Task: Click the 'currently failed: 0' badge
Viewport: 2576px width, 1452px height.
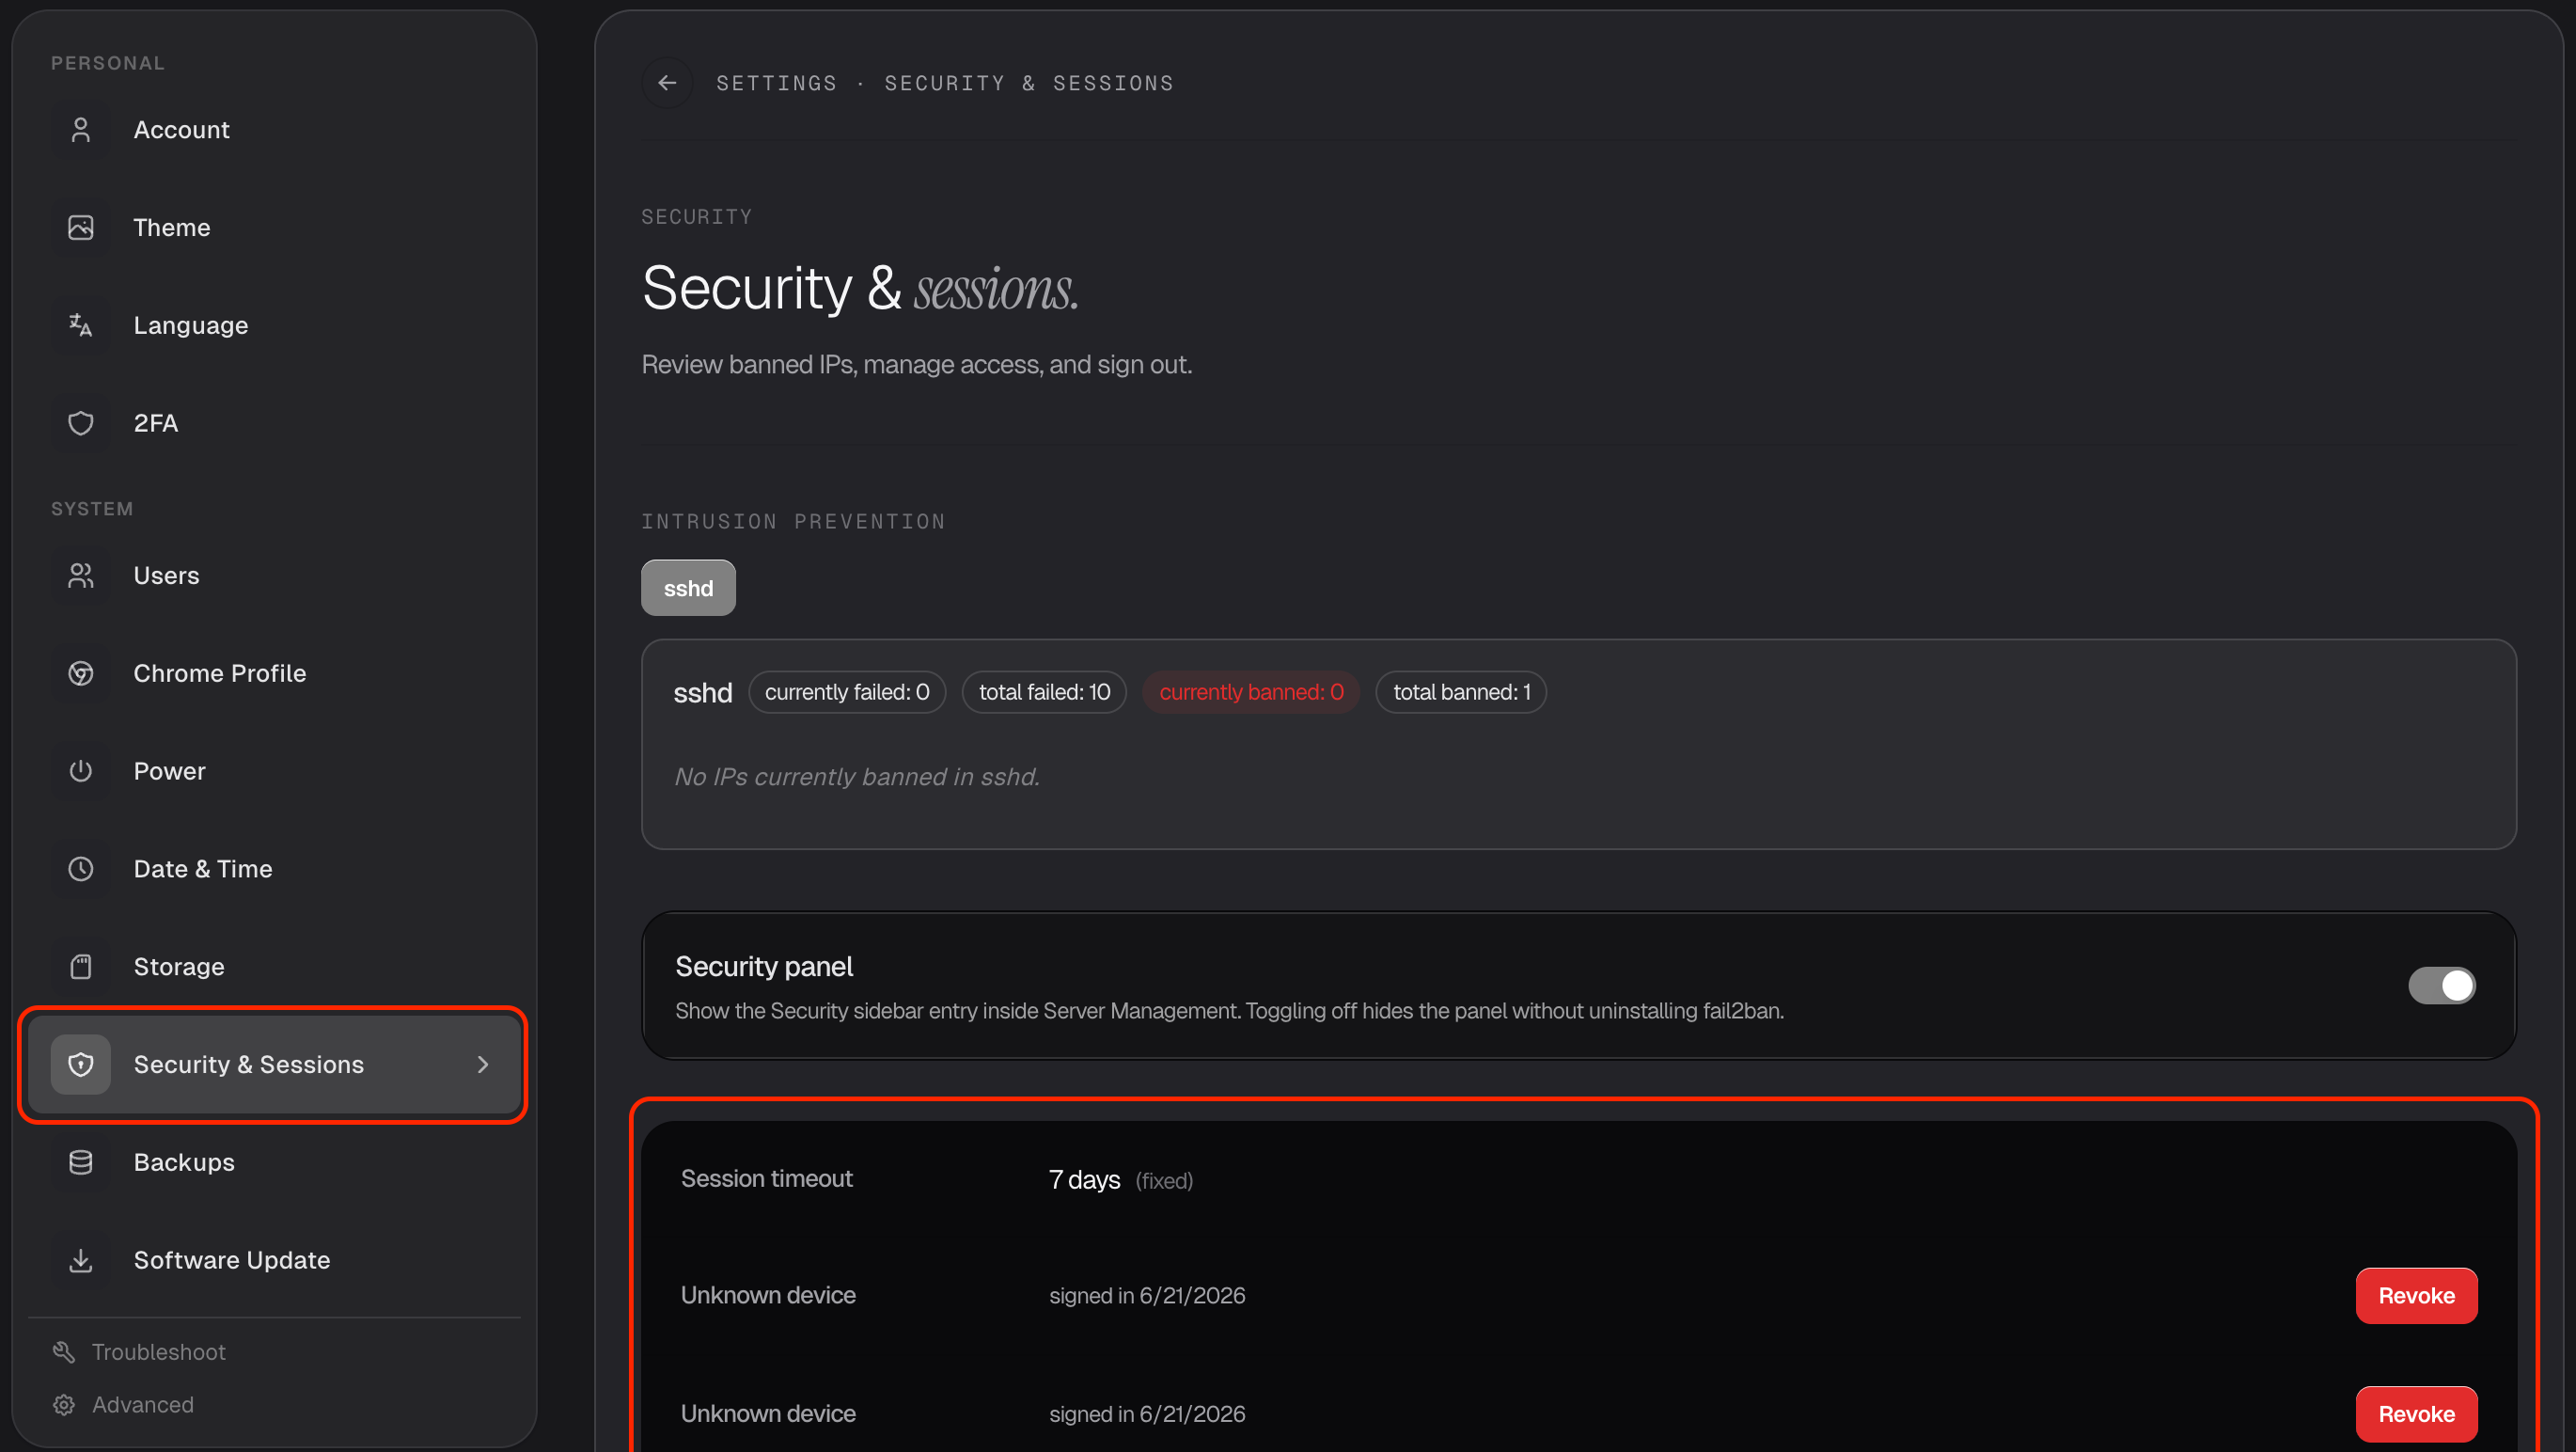Action: (x=847, y=692)
